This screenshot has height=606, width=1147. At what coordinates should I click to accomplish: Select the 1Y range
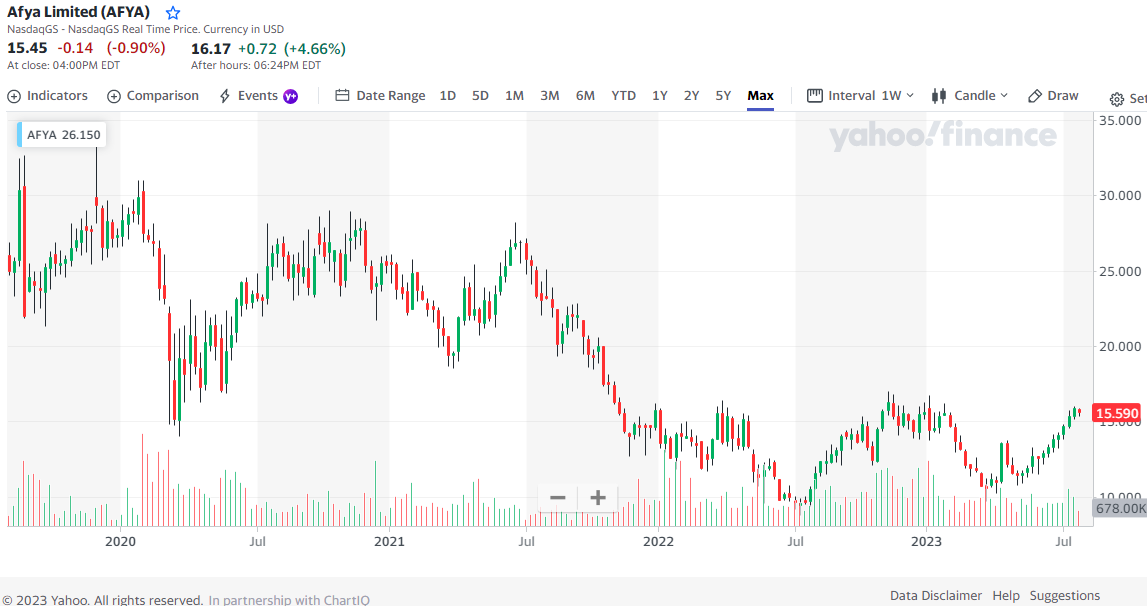click(x=660, y=96)
